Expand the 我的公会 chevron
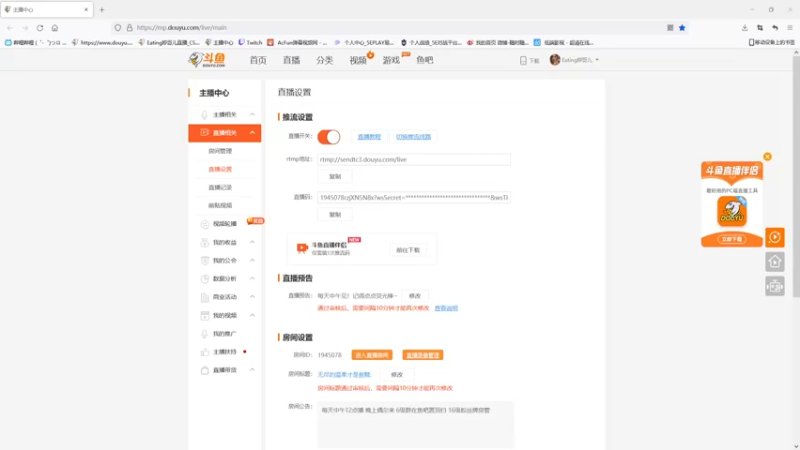 click(x=252, y=260)
